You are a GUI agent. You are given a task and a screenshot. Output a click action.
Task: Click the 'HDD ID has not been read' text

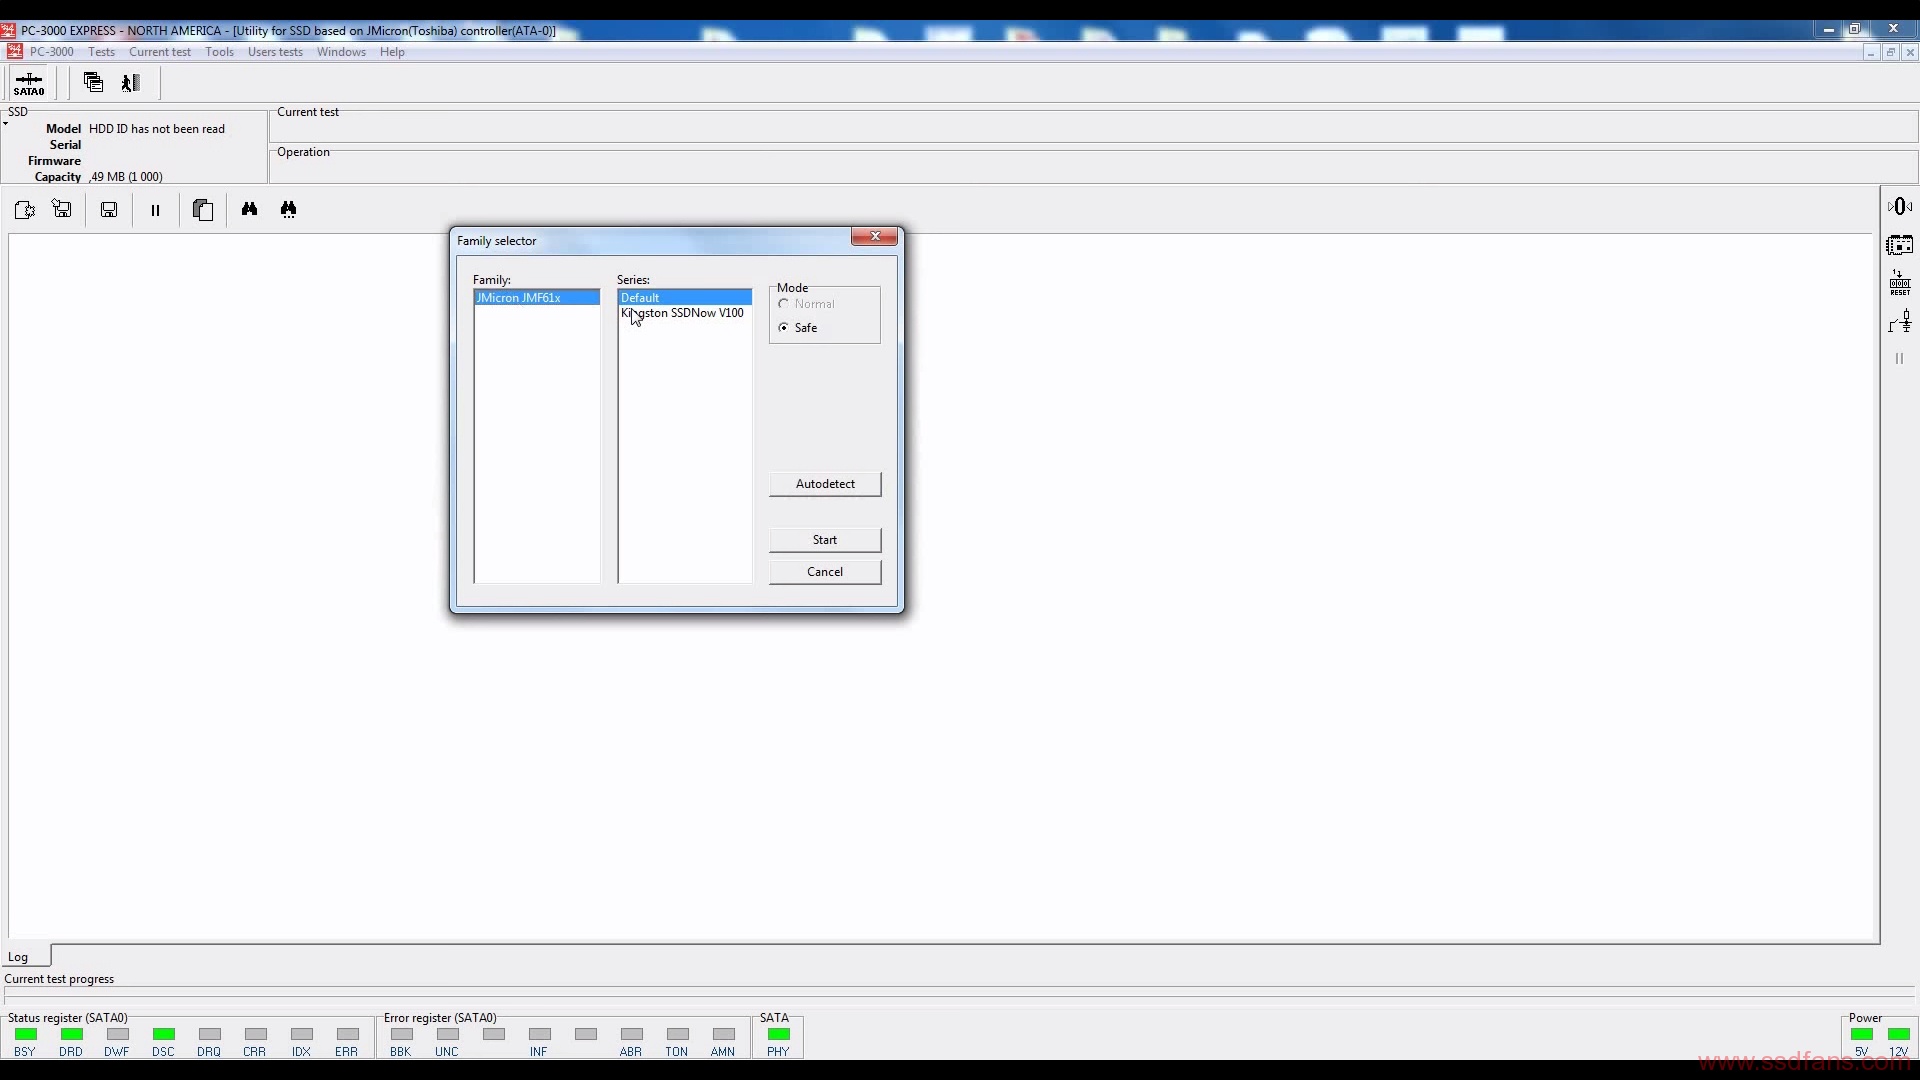click(x=157, y=129)
